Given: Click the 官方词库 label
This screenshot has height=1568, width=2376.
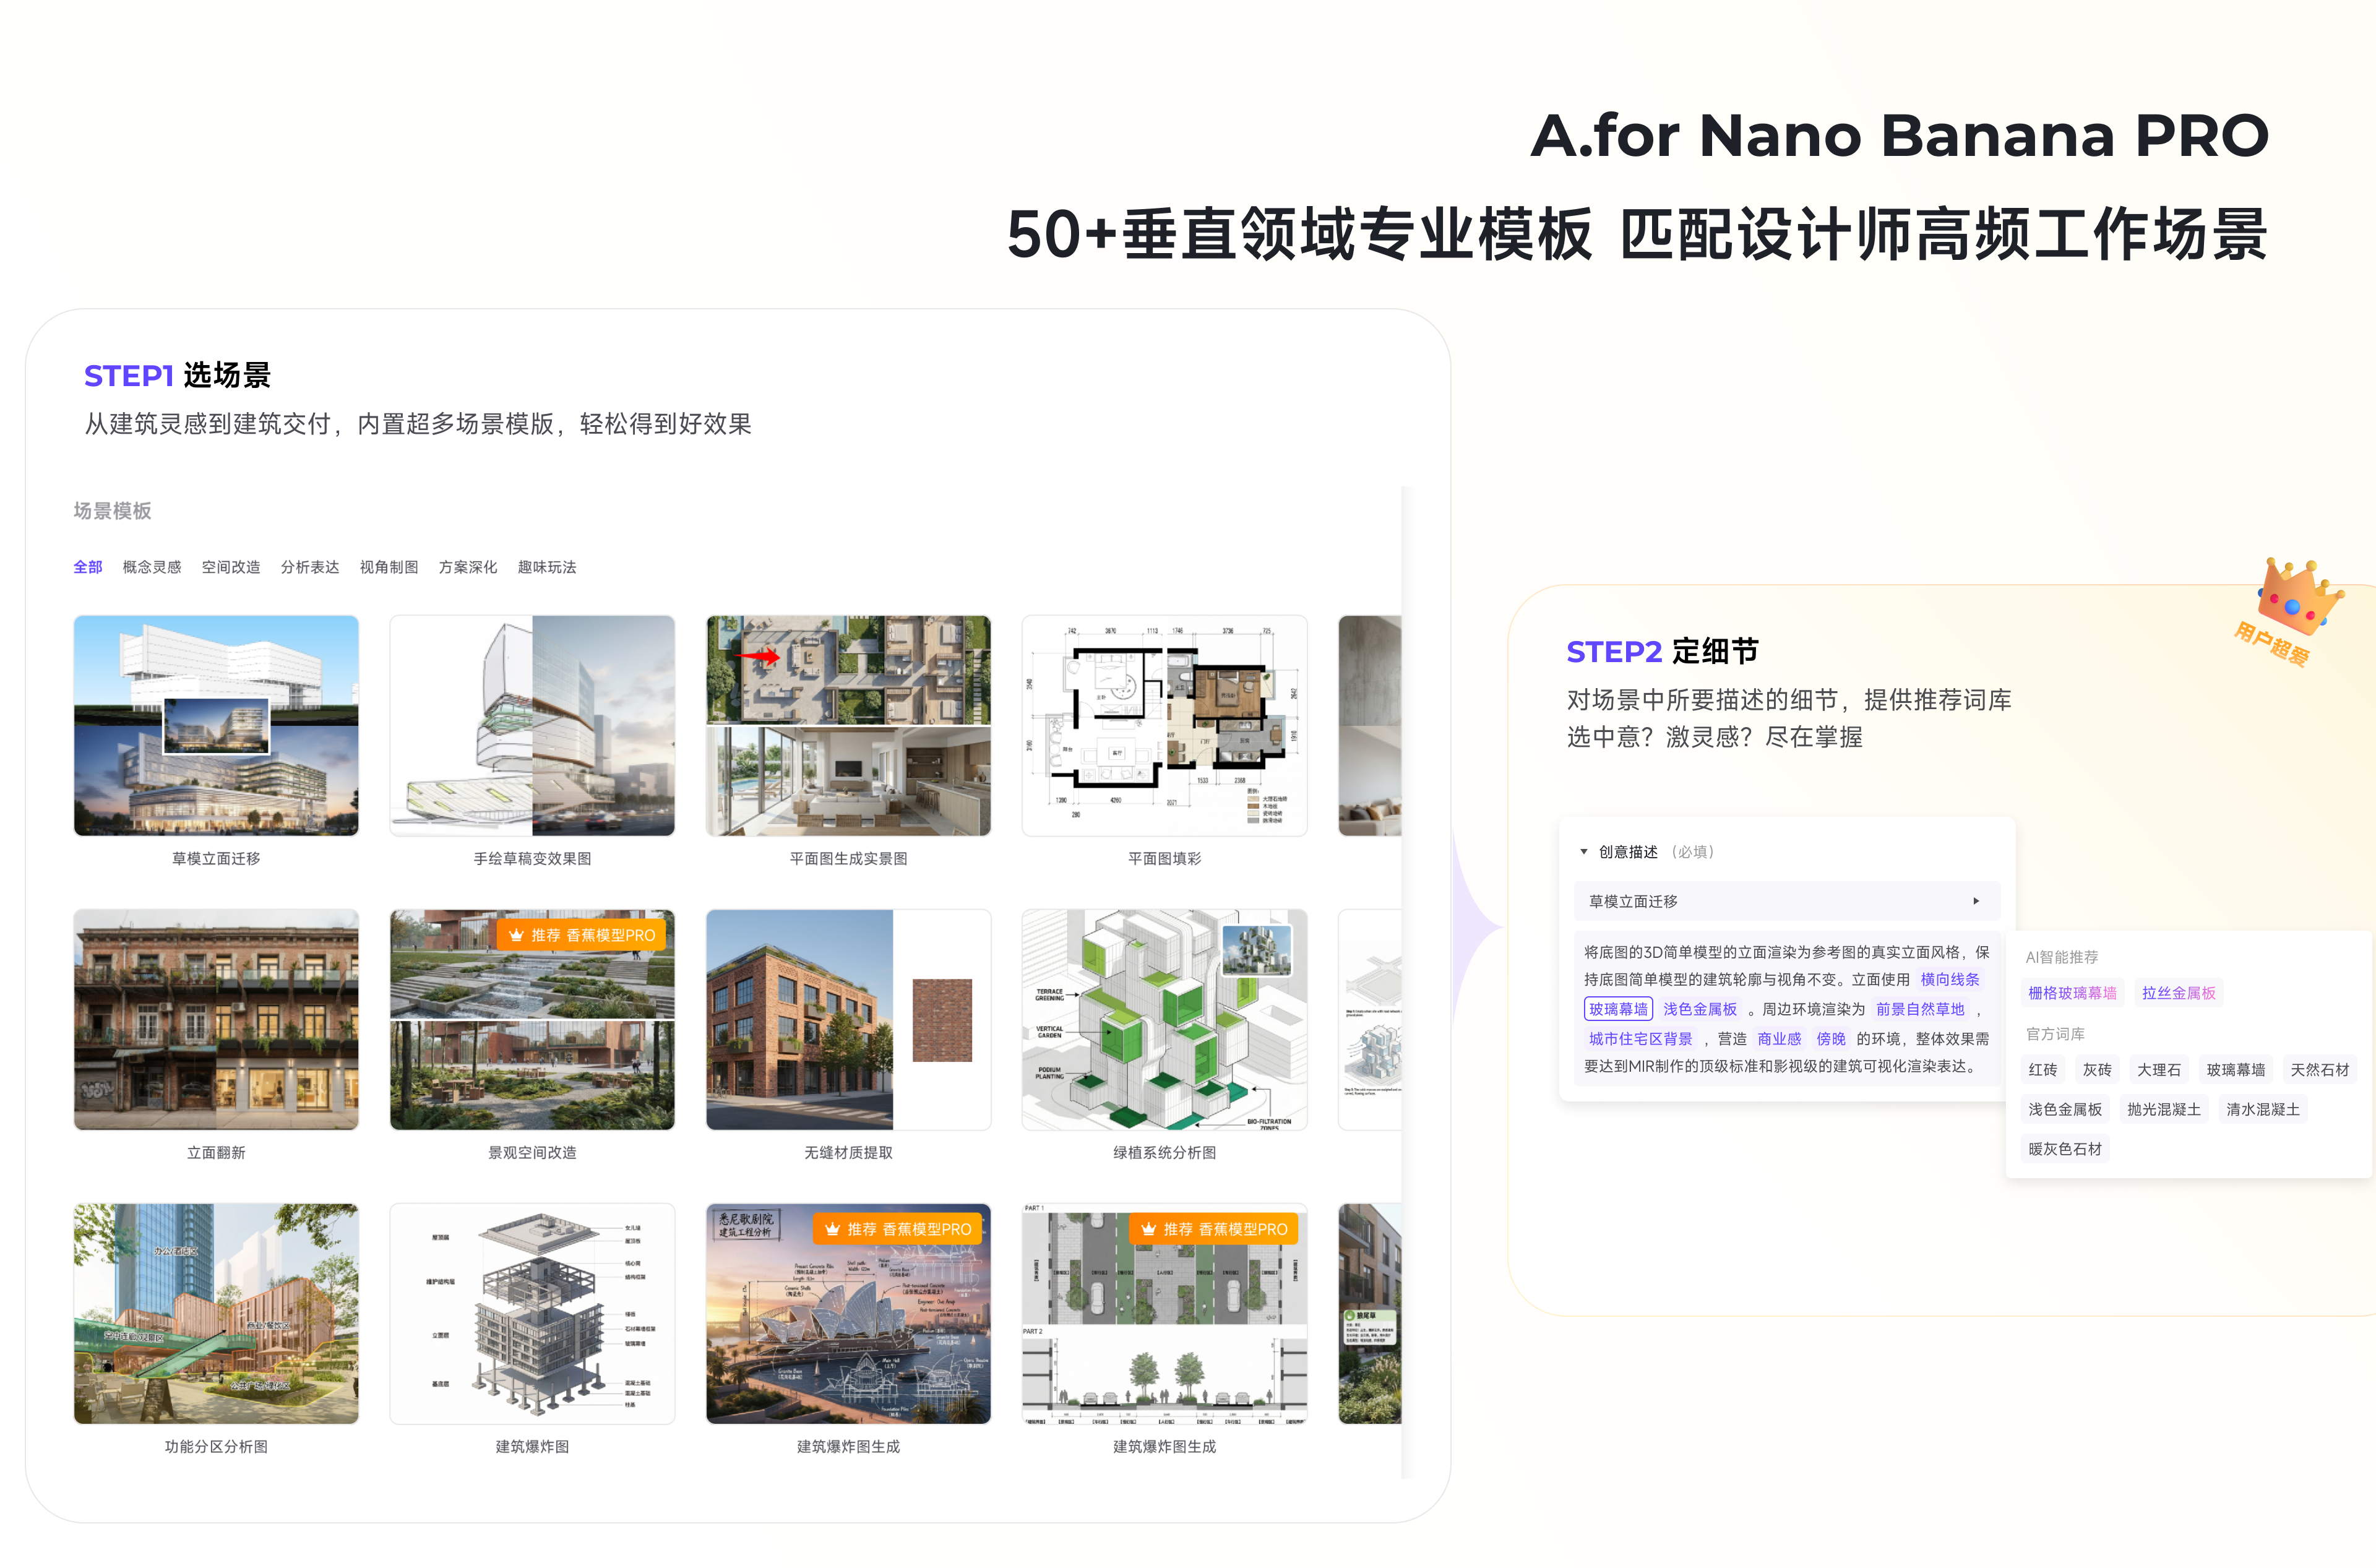Looking at the screenshot, I should coord(2055,1034).
